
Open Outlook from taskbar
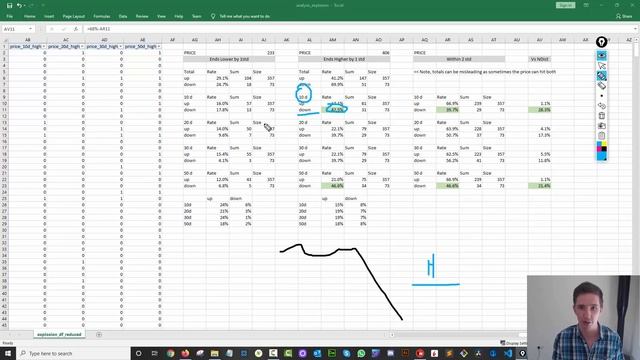317,353
